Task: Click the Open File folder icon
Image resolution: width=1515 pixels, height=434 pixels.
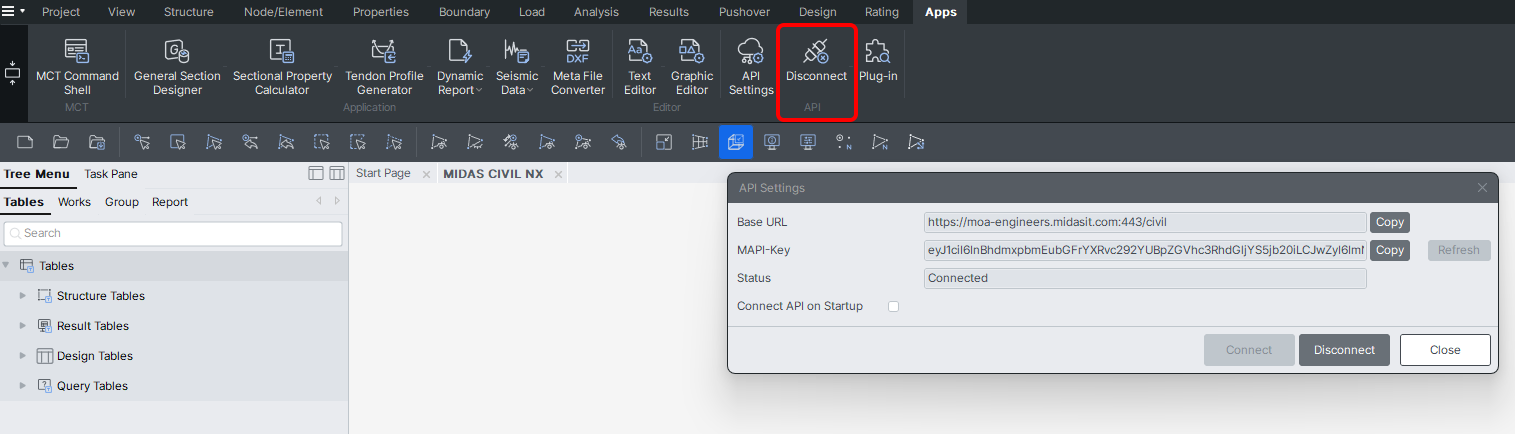Action: click(x=61, y=142)
